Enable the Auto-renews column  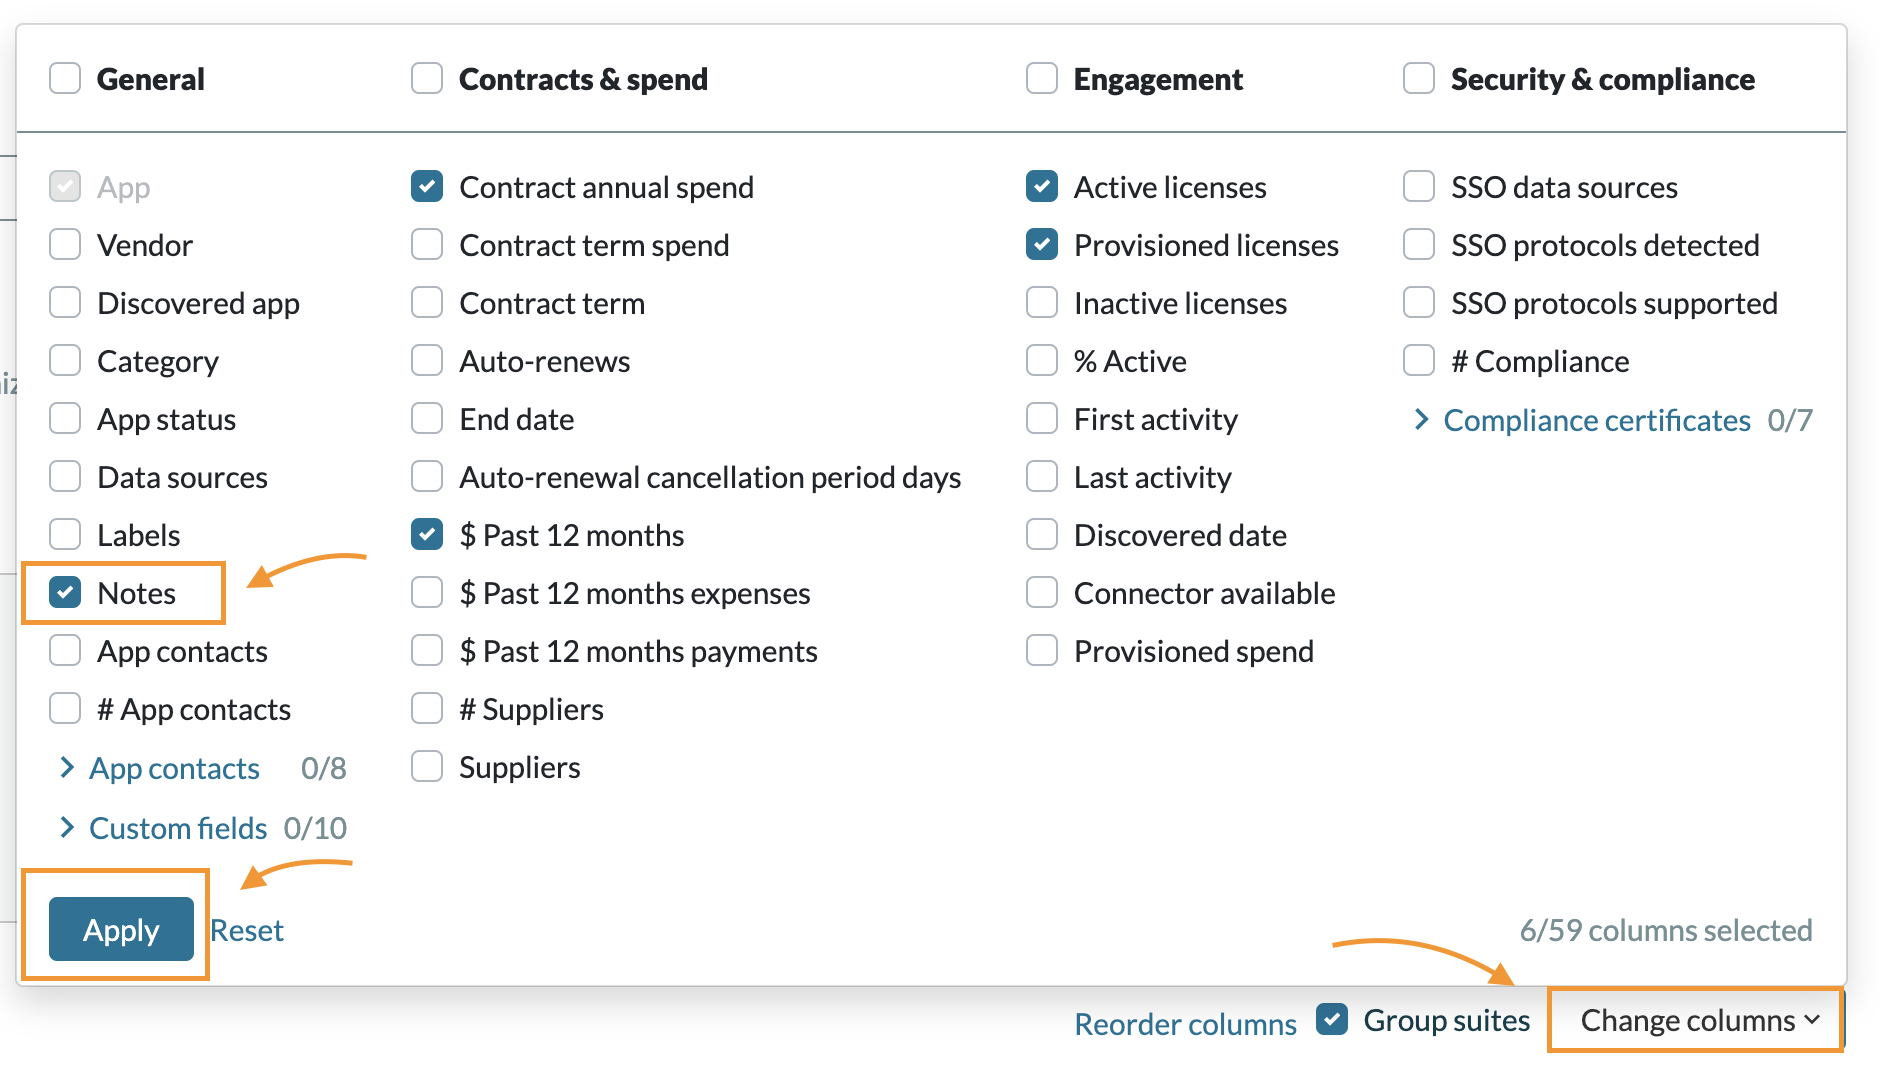coord(426,360)
